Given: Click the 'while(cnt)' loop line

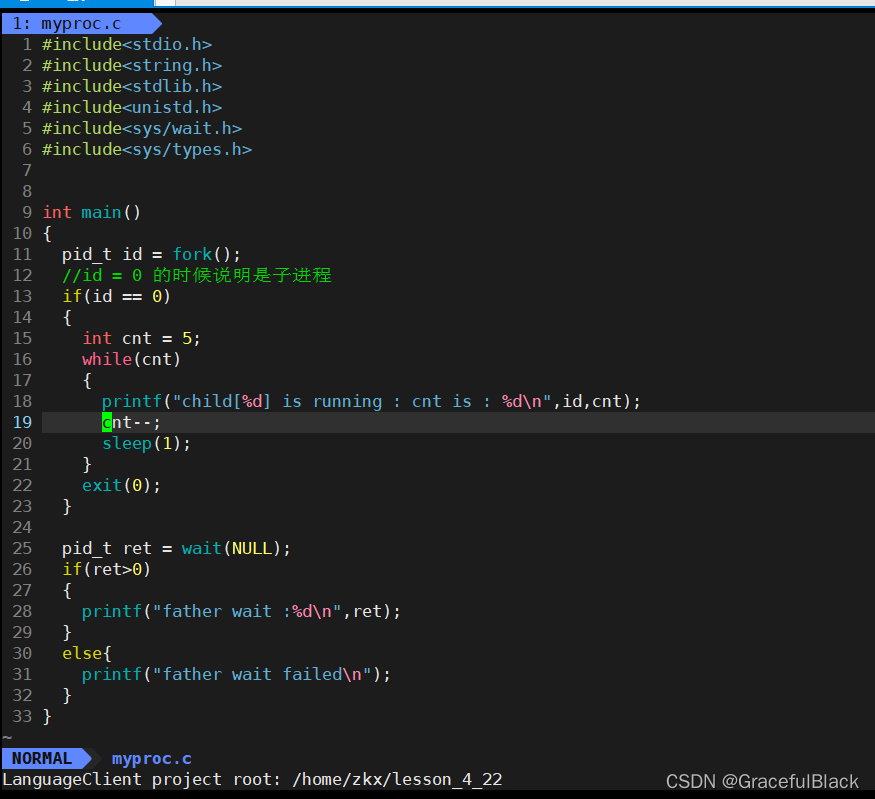Looking at the screenshot, I should point(131,359).
